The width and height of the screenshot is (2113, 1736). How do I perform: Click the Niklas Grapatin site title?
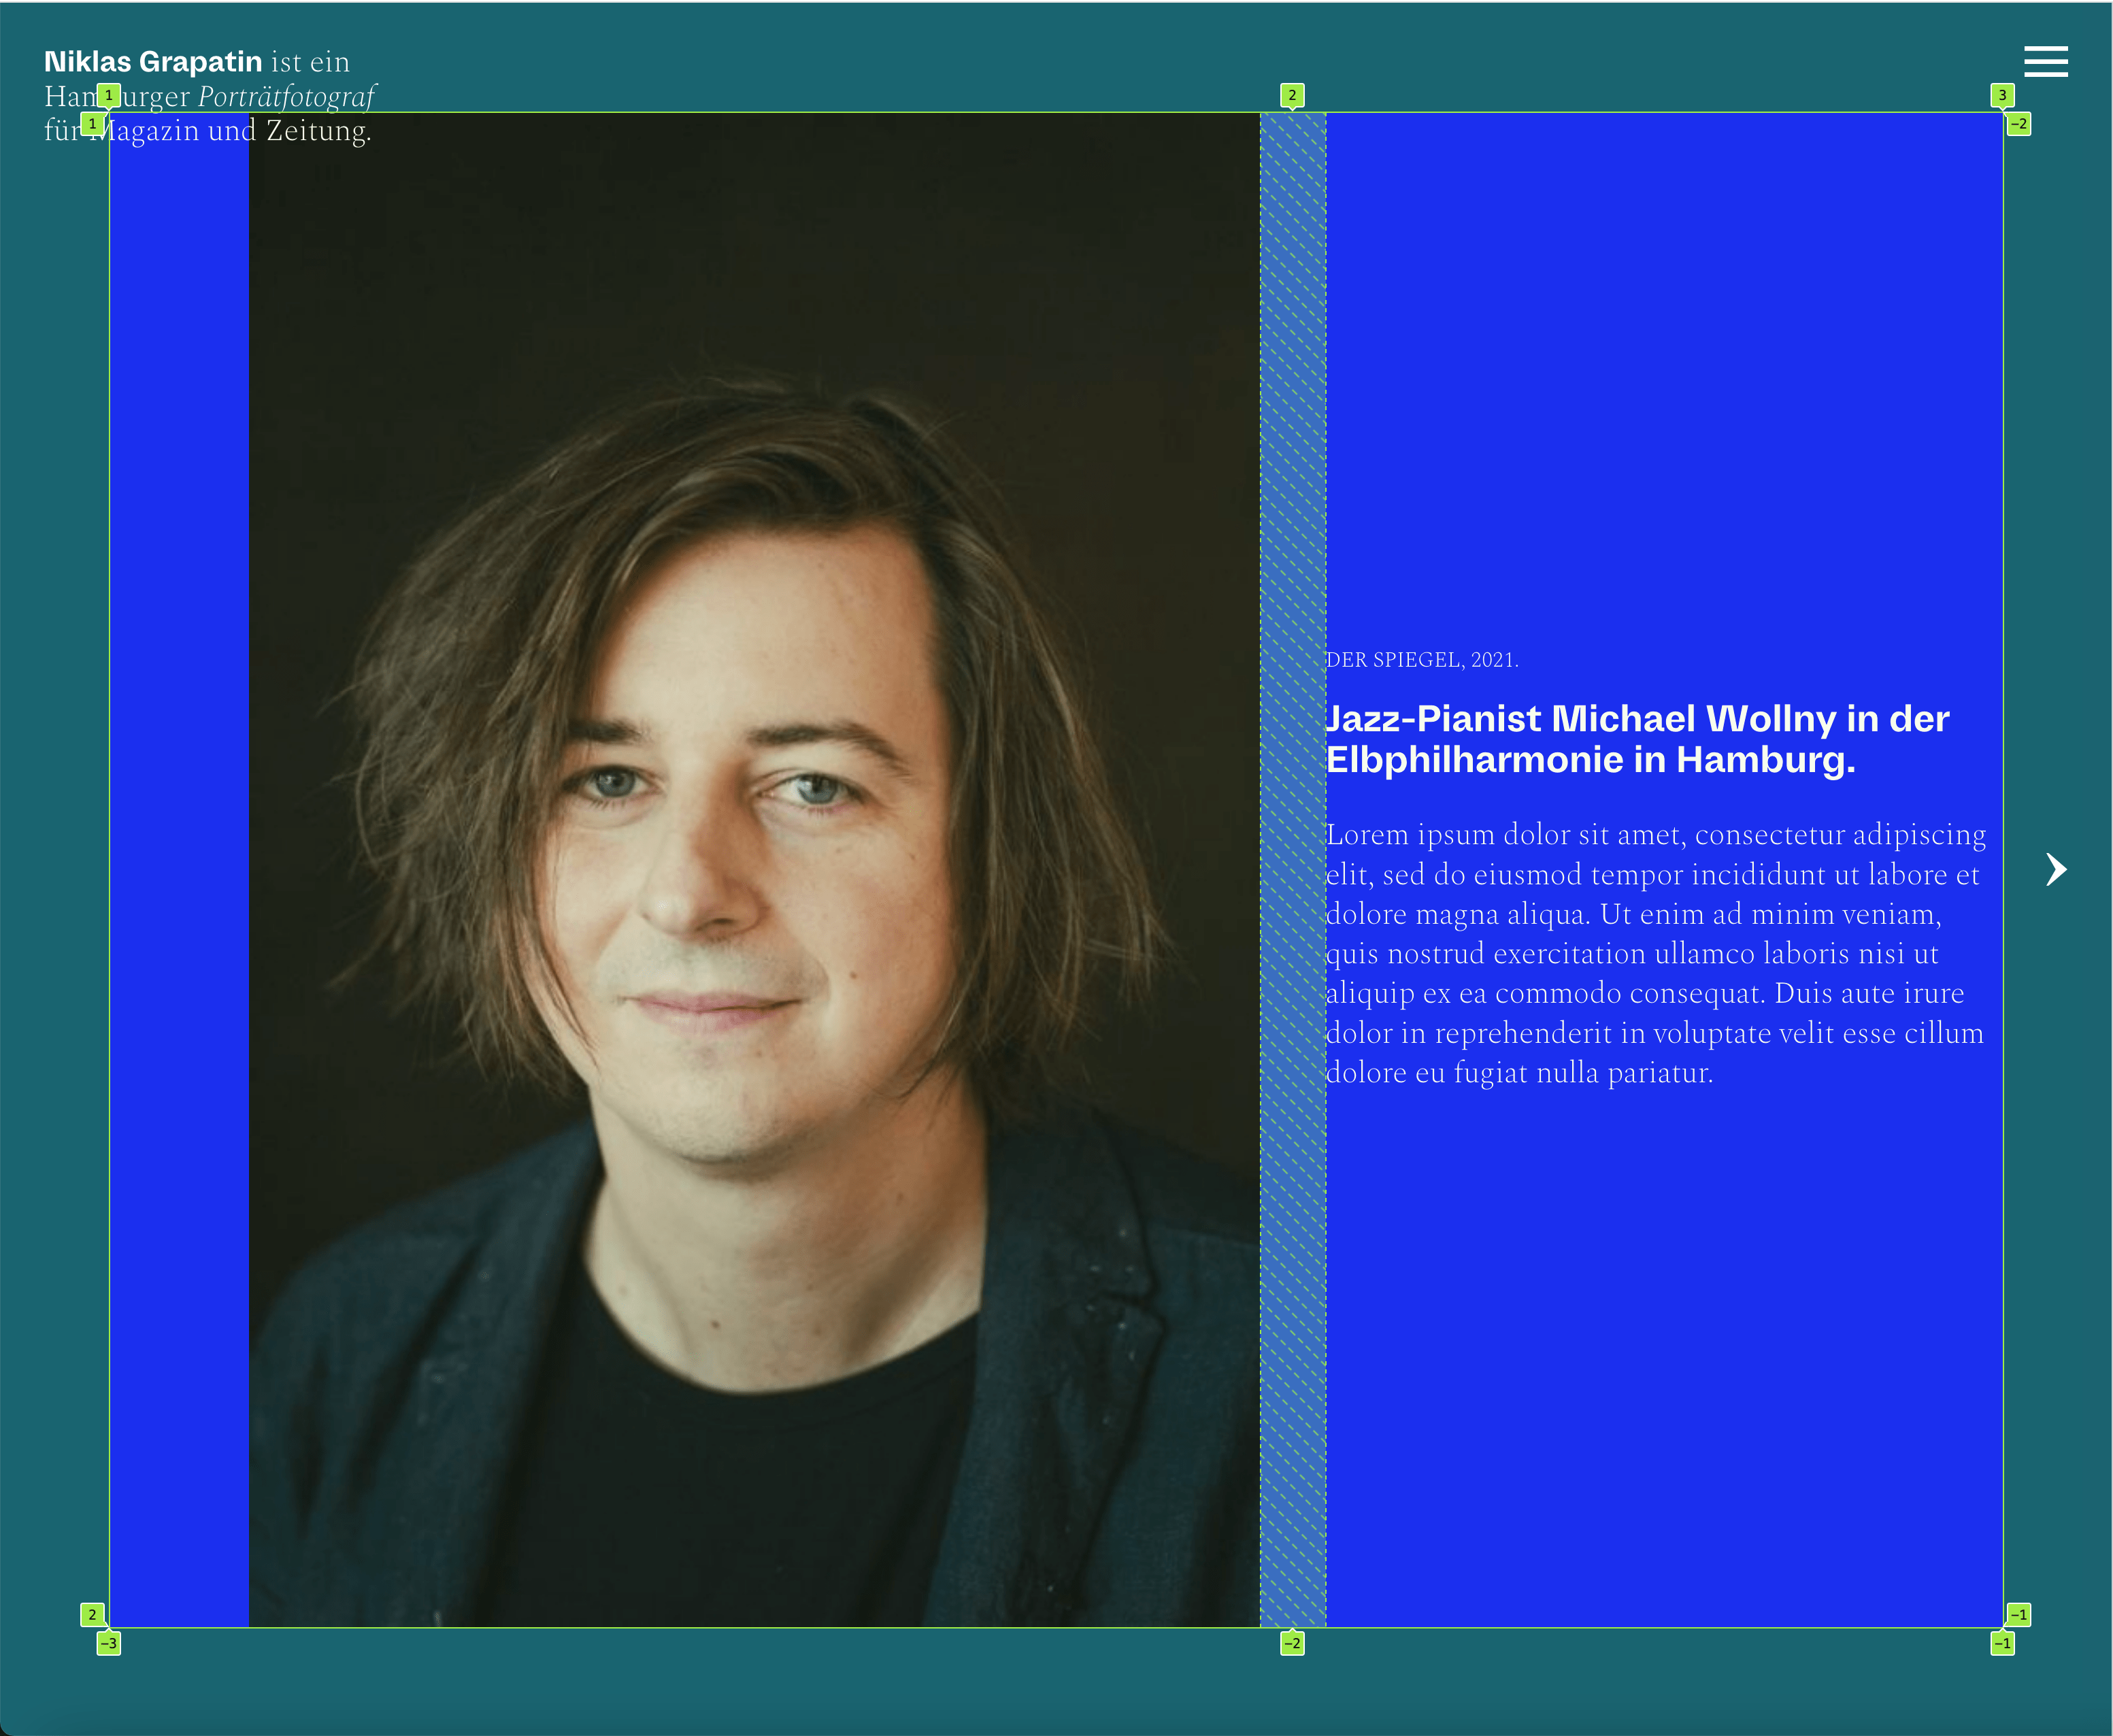click(x=153, y=62)
